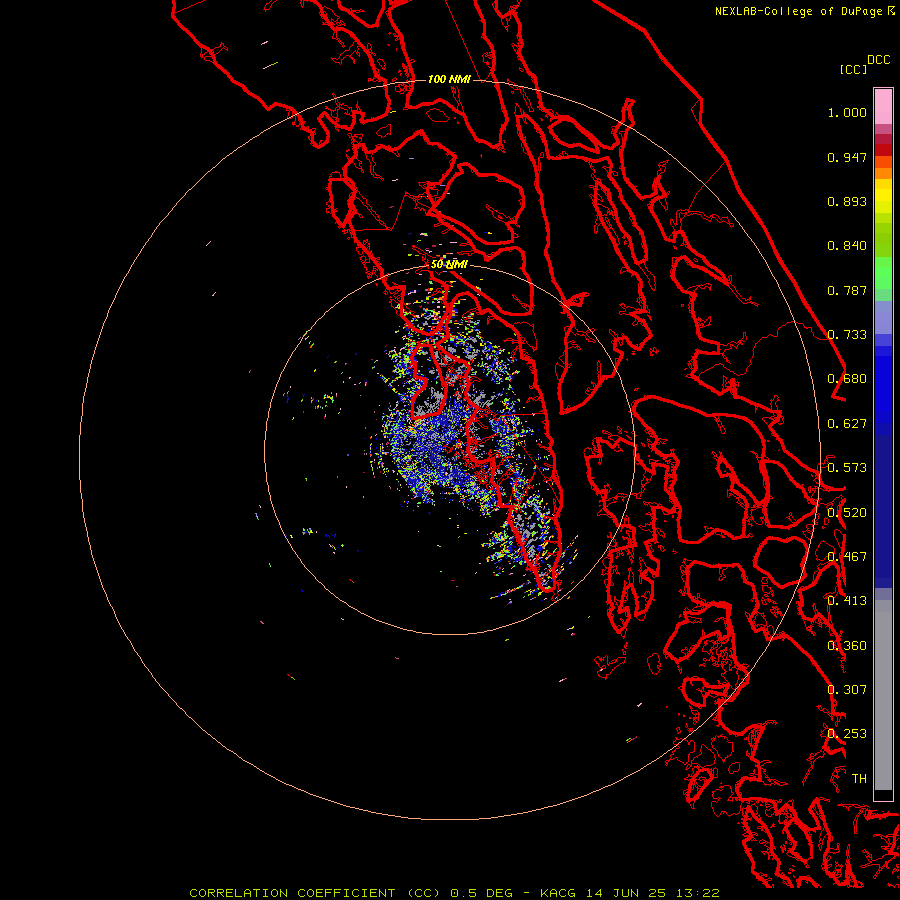Click the 0.733 scale value
The image size is (900, 900).
click(x=847, y=335)
